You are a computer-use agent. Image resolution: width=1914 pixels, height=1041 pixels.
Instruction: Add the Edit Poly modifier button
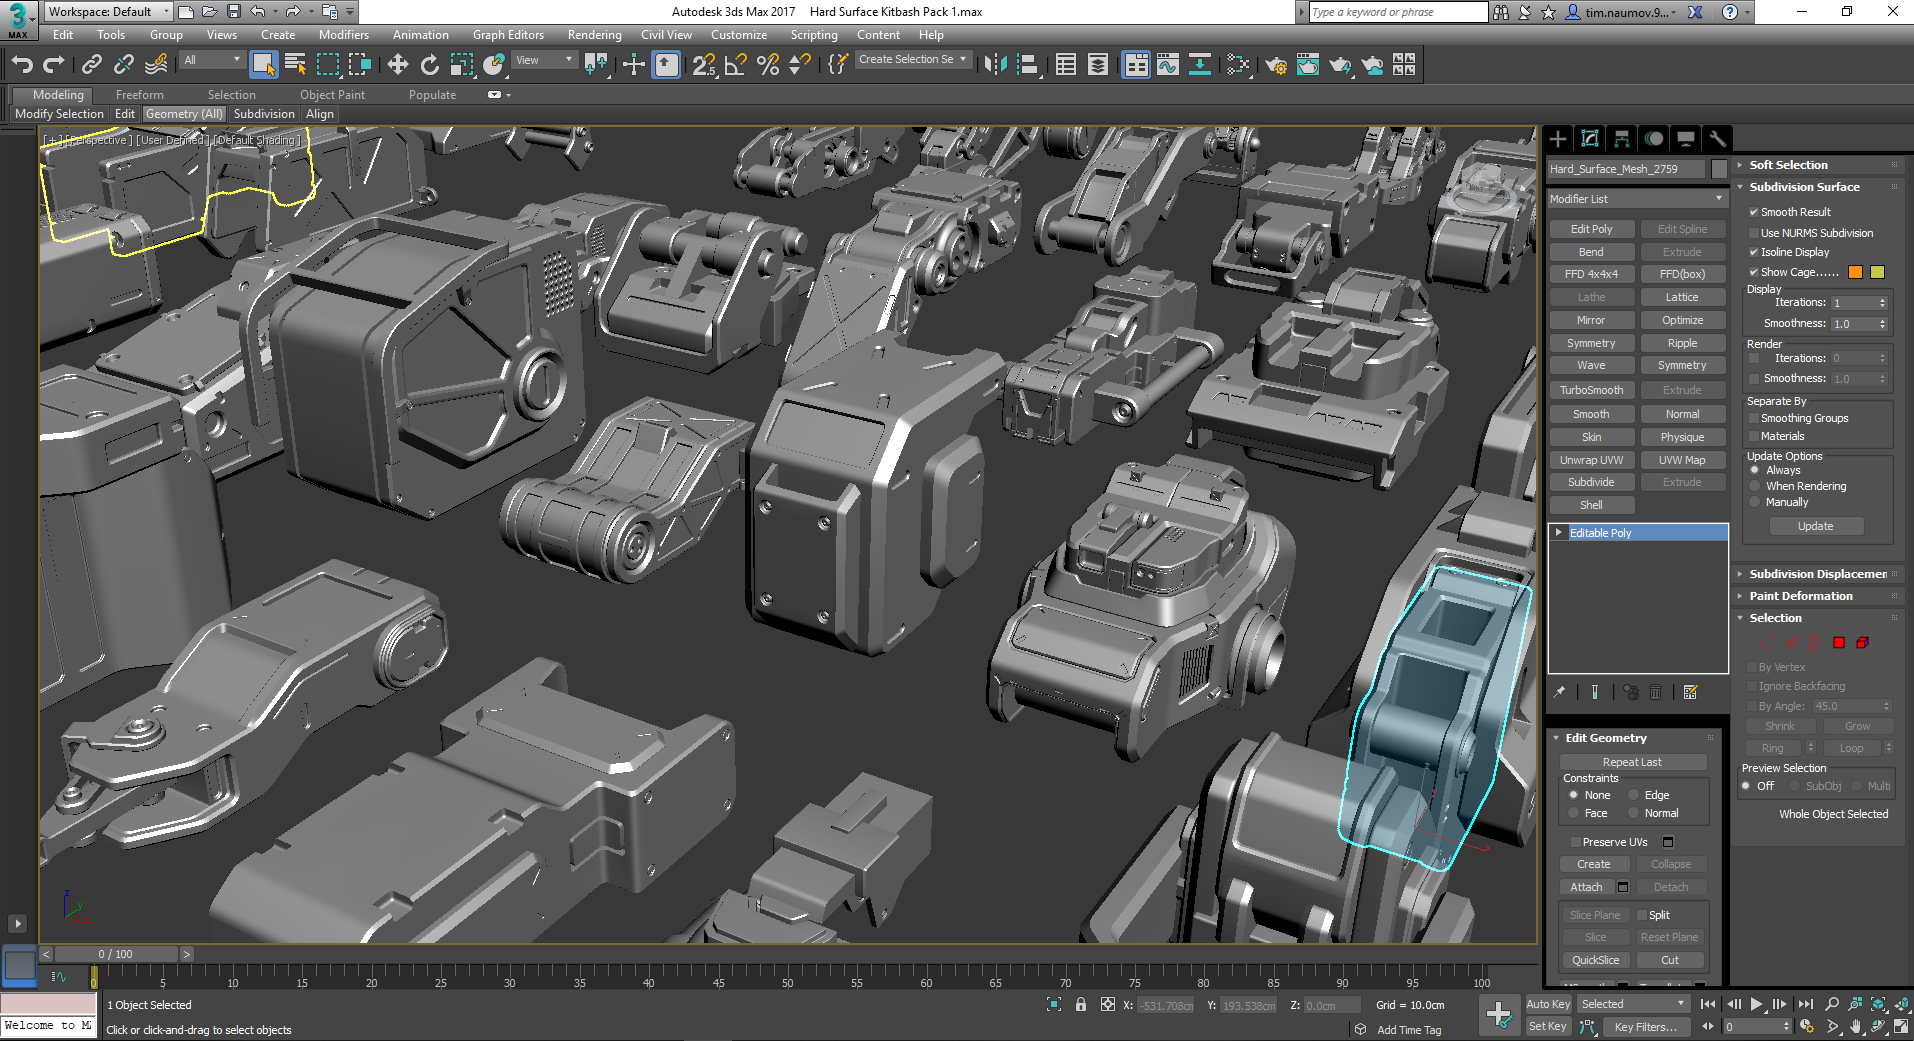[1591, 229]
